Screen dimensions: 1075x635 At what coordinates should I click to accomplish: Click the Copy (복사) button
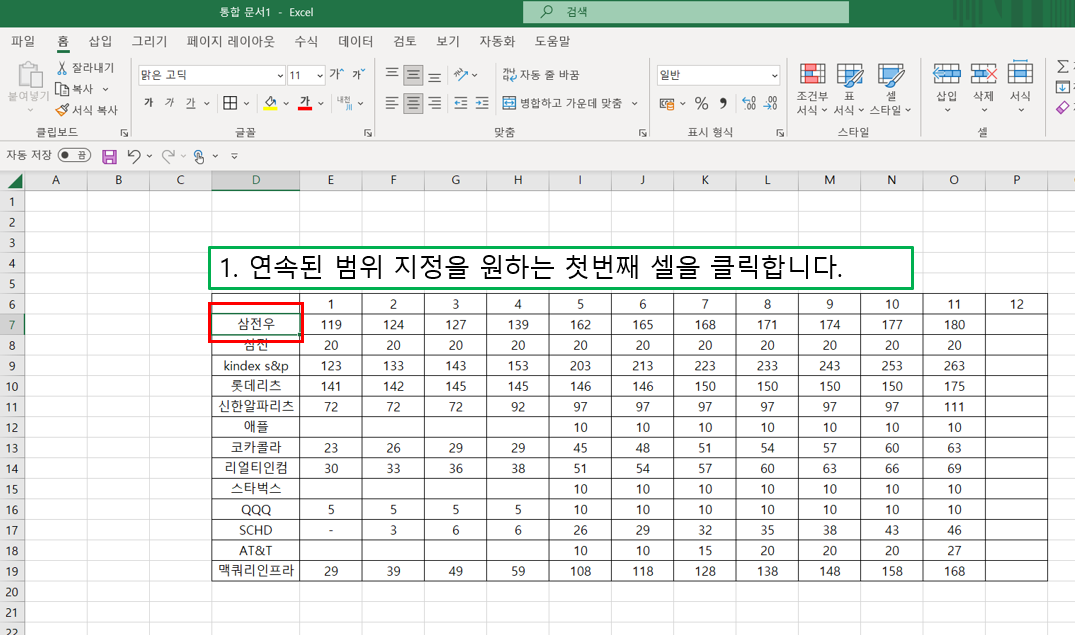click(75, 89)
